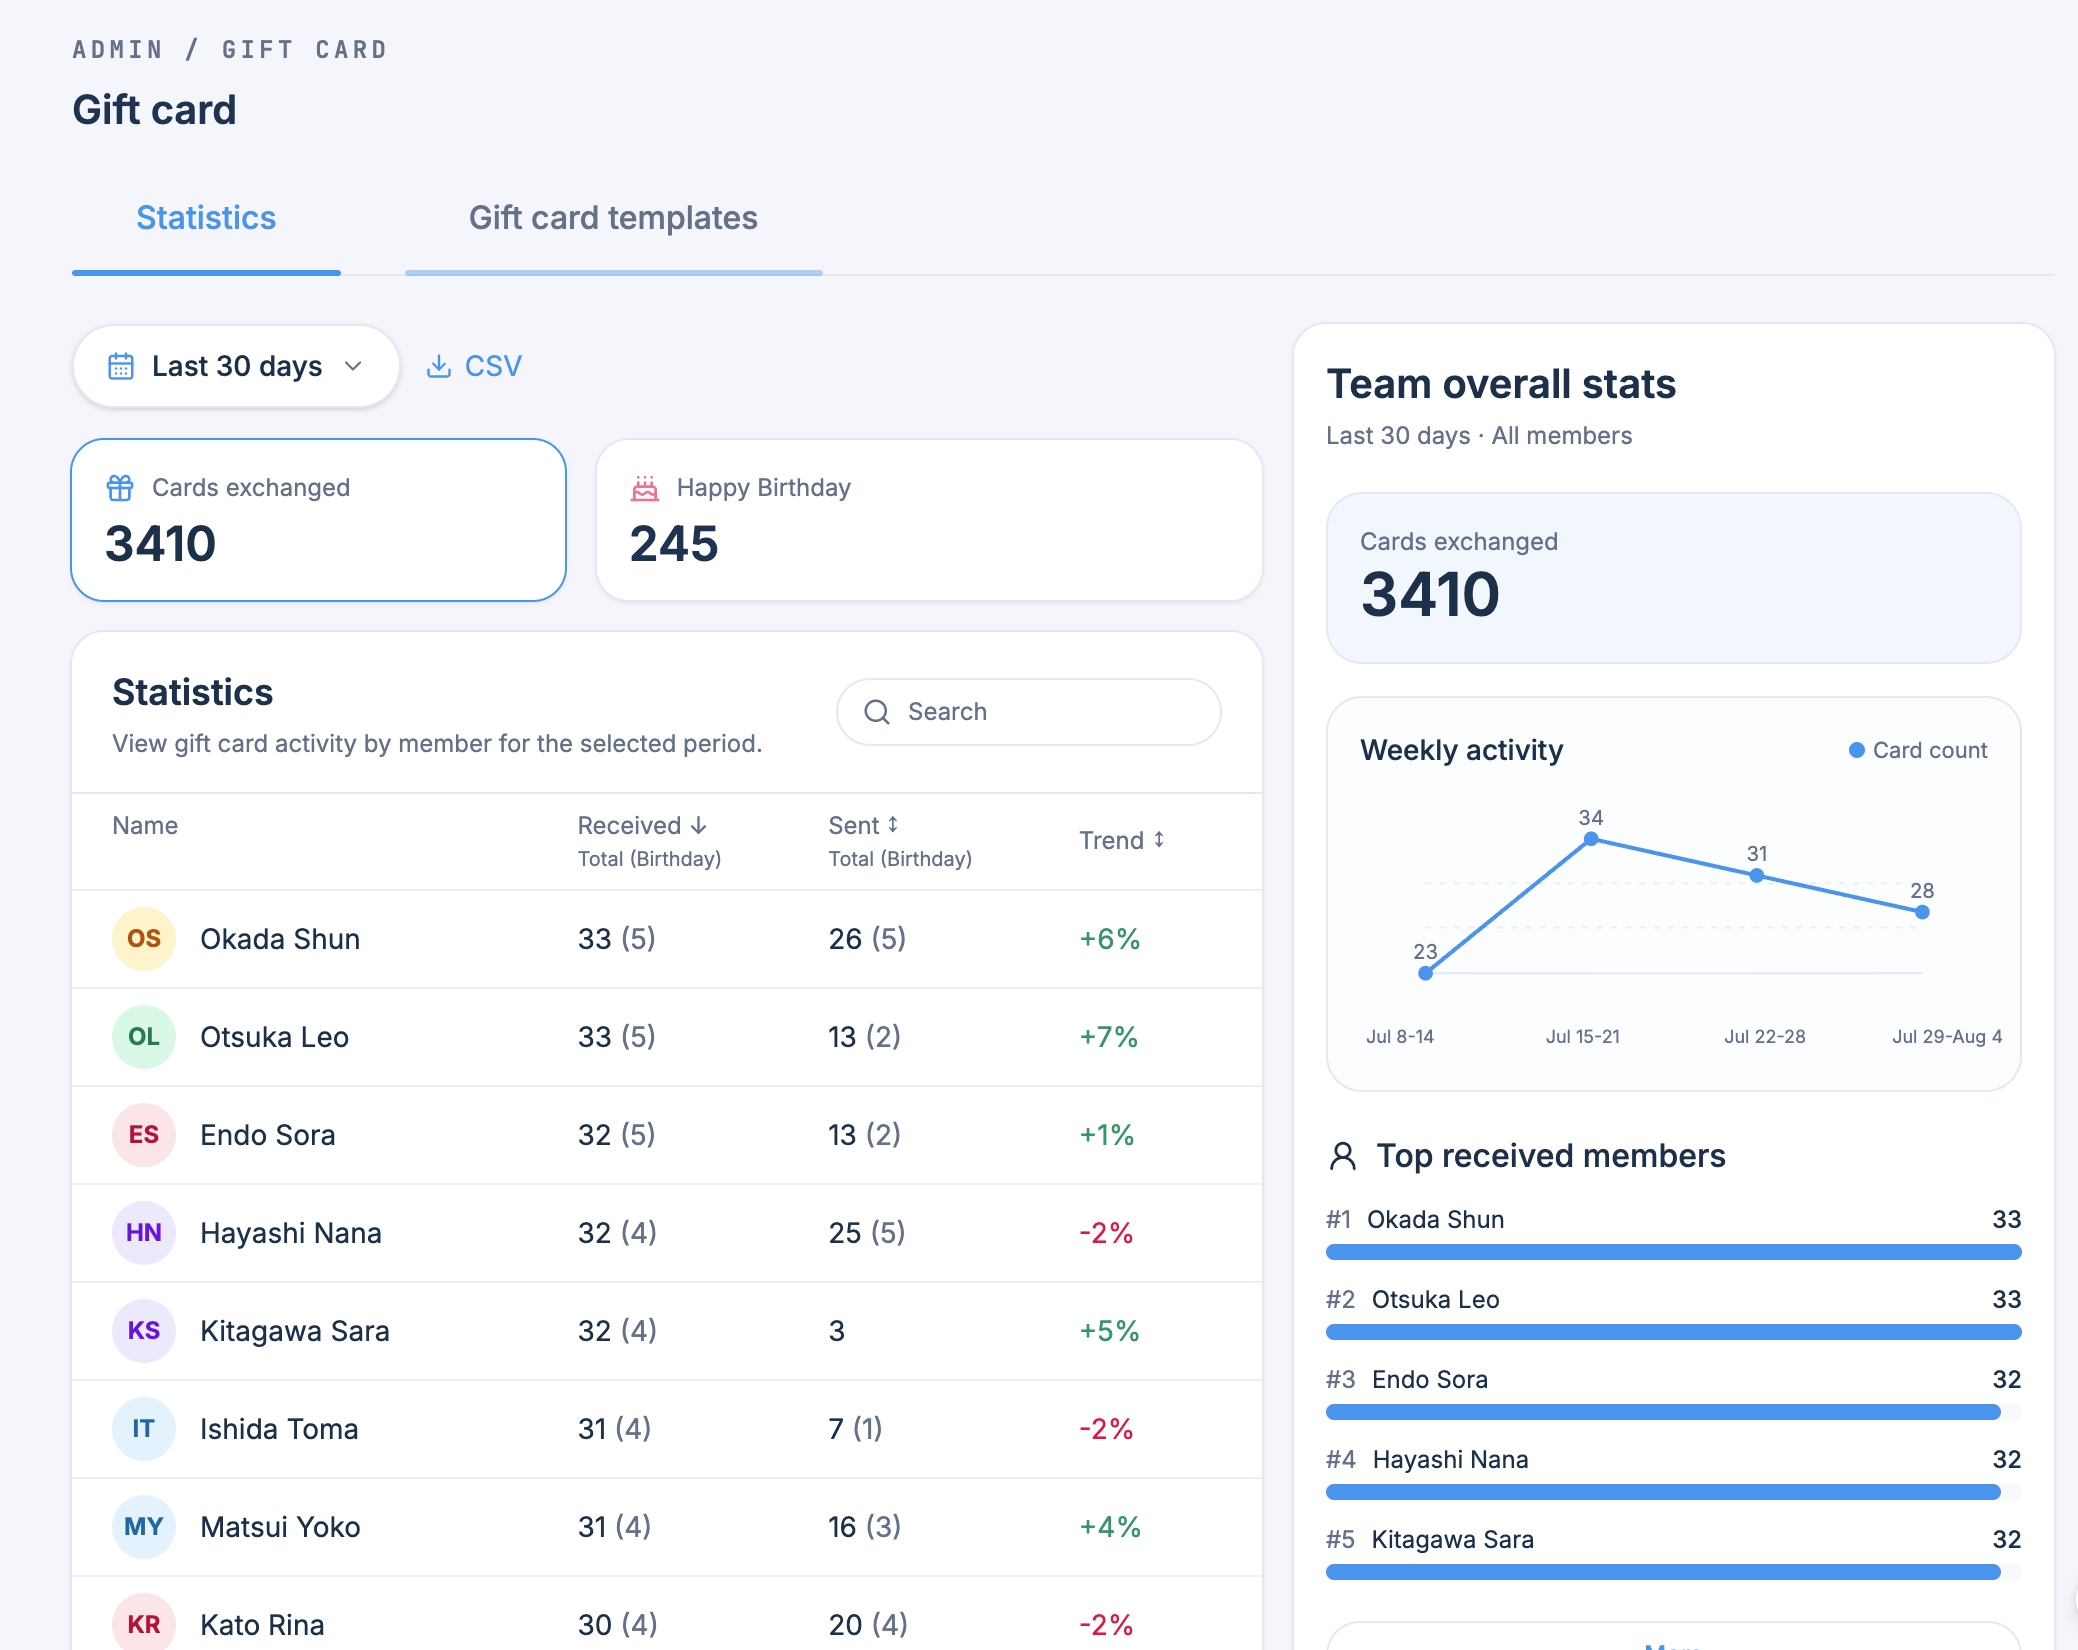Image resolution: width=2078 pixels, height=1650 pixels.
Task: Click Otsuka Leo's progress bar in top members
Action: coord(1673,1332)
